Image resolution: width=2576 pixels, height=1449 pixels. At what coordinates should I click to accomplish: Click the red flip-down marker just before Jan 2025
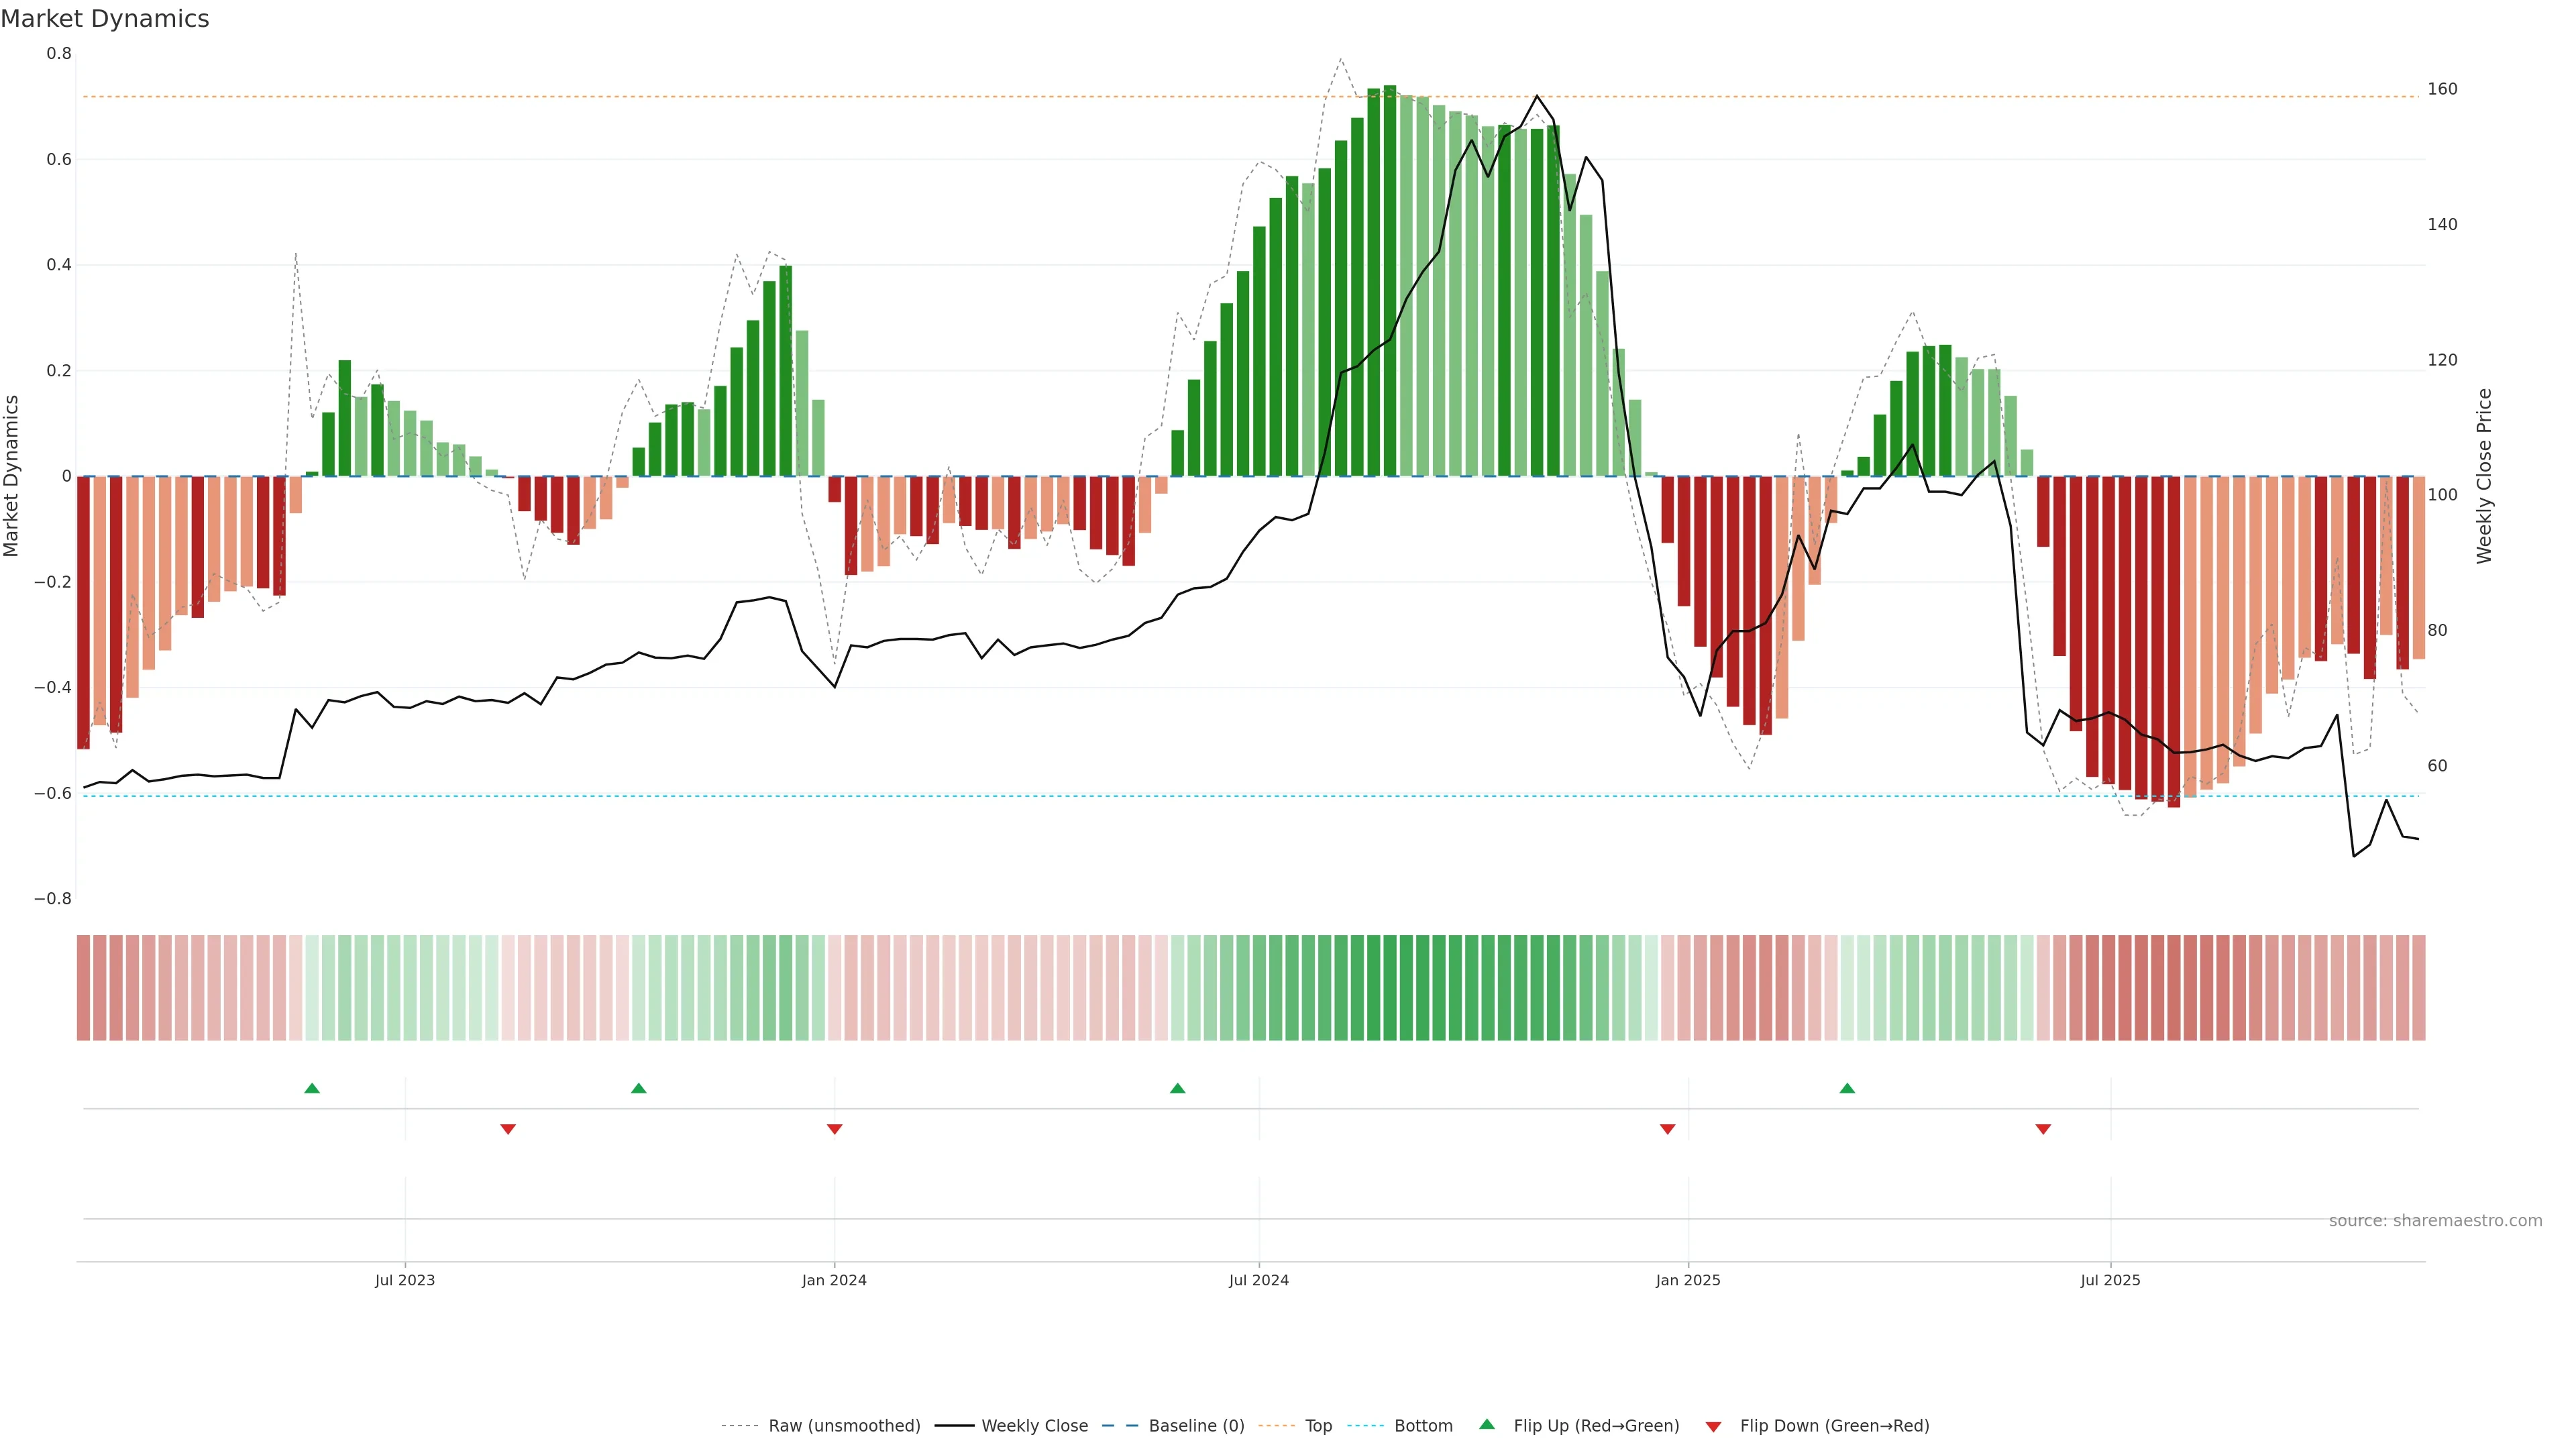point(1667,1129)
